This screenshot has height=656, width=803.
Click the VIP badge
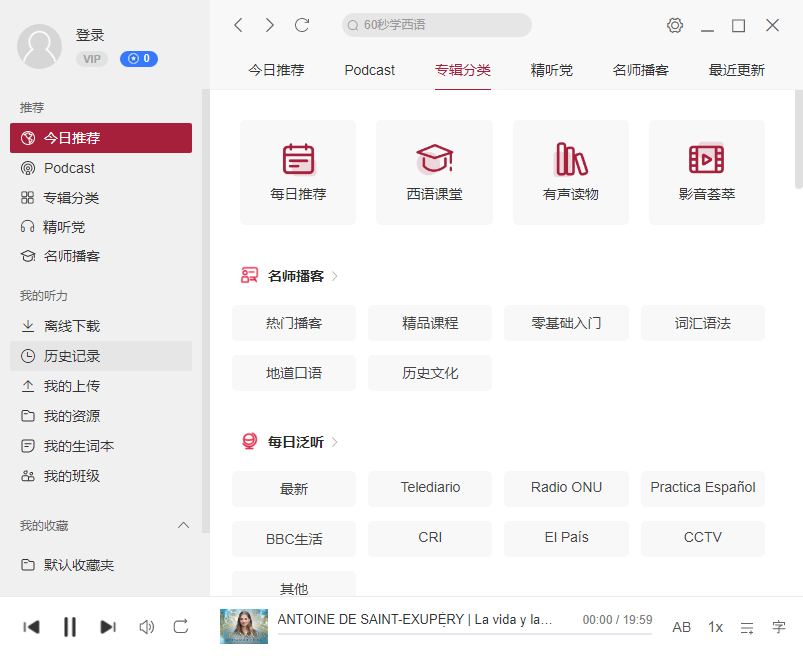click(x=92, y=59)
